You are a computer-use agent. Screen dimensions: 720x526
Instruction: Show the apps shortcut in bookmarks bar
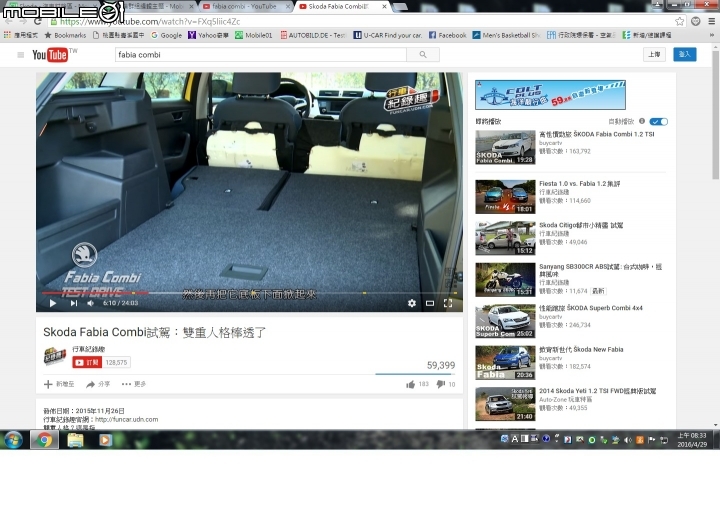[20, 35]
